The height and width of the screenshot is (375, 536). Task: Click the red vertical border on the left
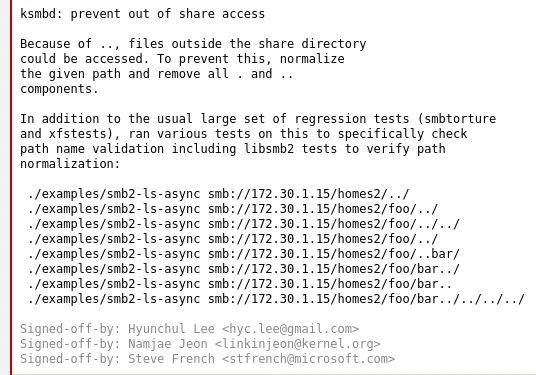pyautogui.click(x=11, y=187)
